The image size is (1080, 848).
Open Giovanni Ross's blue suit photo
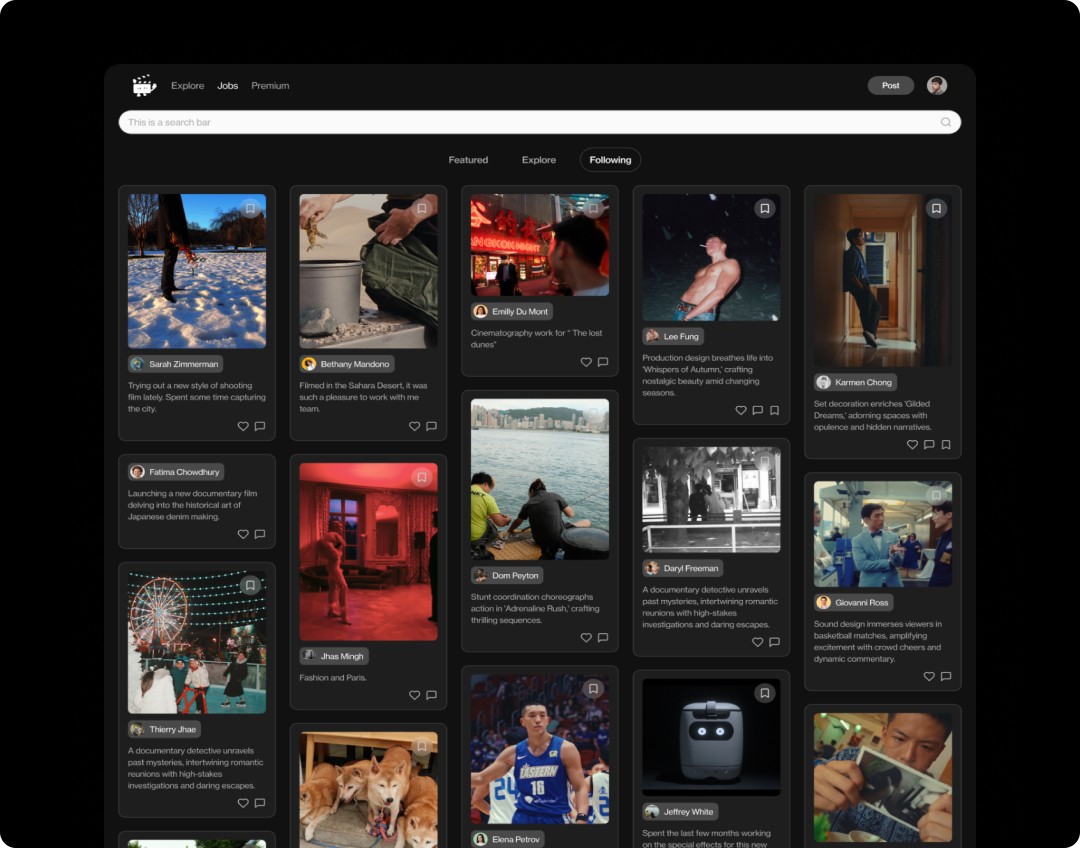point(883,535)
